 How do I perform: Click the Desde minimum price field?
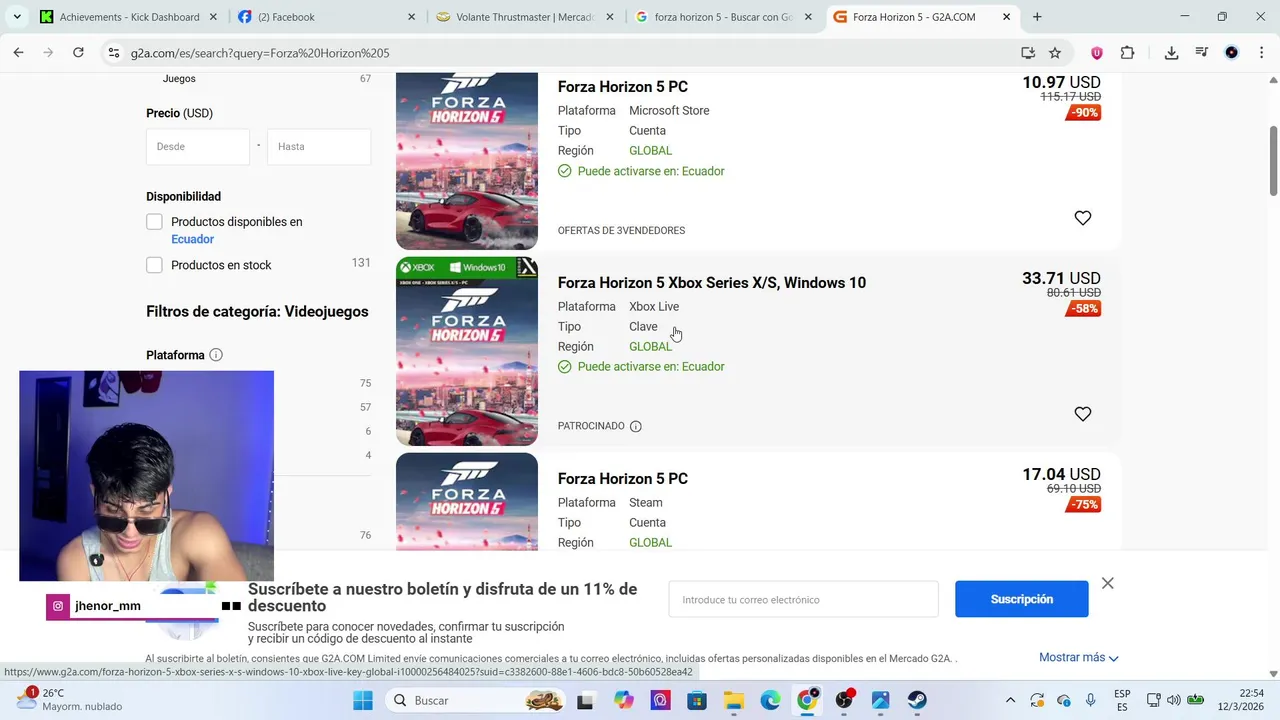click(198, 146)
